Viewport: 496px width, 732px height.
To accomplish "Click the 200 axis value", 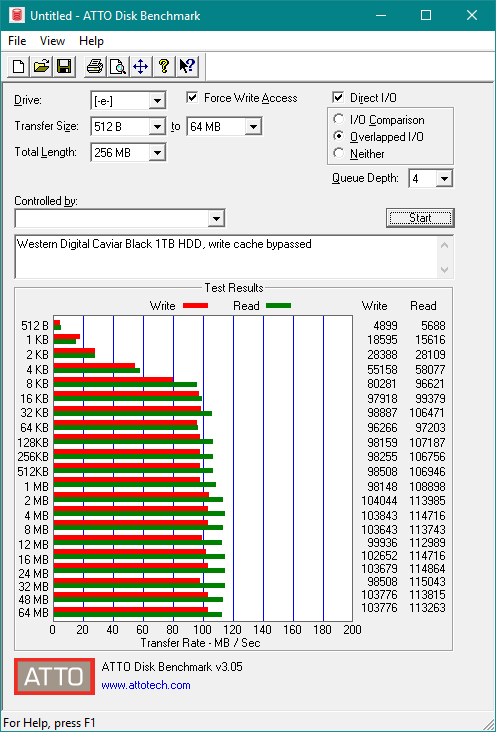I will point(352,630).
